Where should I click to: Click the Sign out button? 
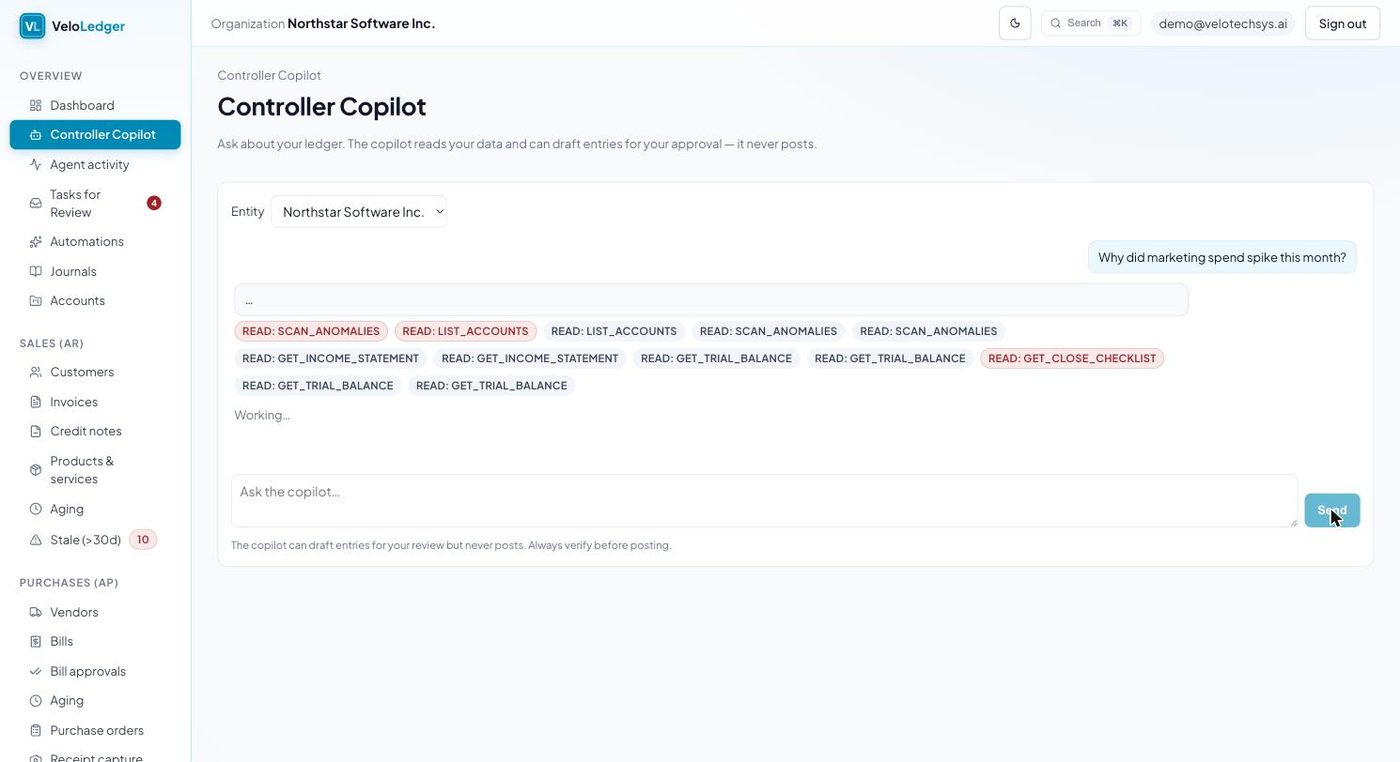(x=1342, y=23)
